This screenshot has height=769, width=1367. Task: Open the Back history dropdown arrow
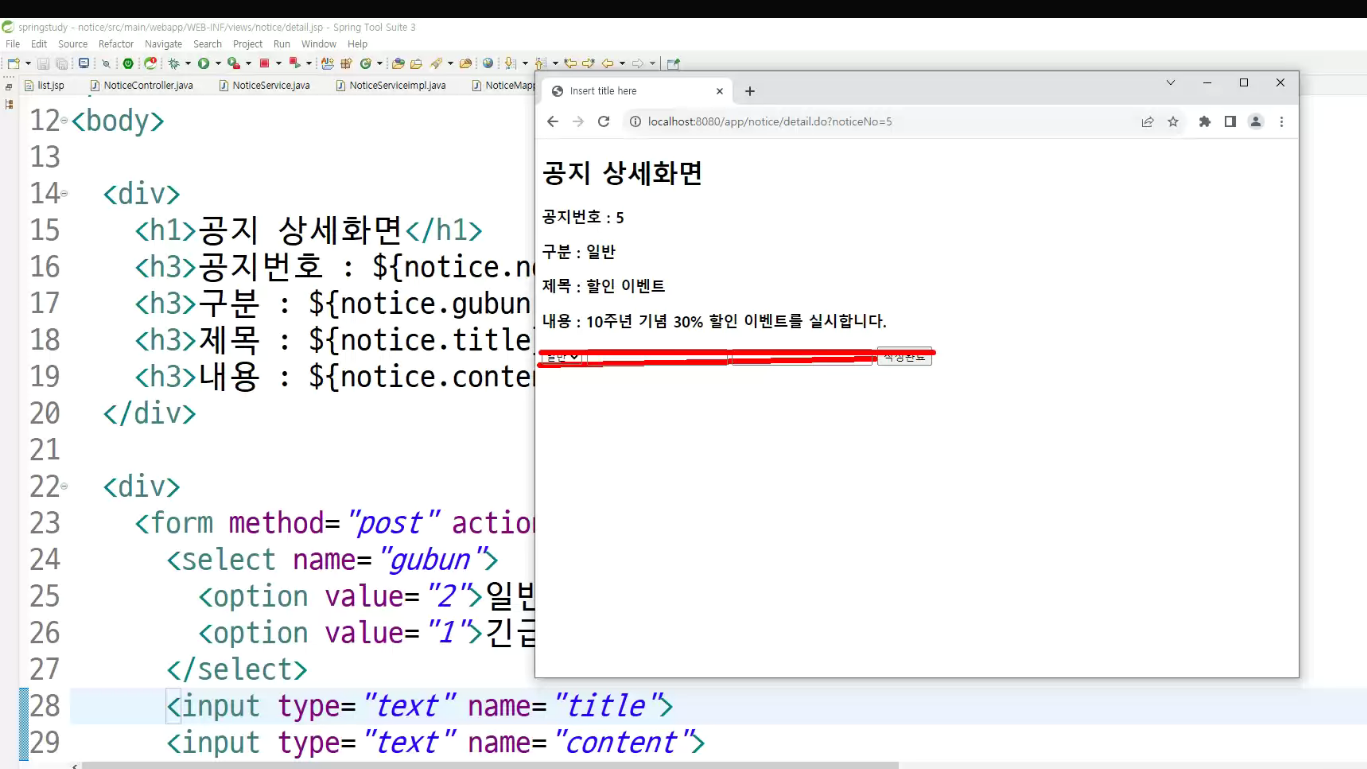pos(621,63)
